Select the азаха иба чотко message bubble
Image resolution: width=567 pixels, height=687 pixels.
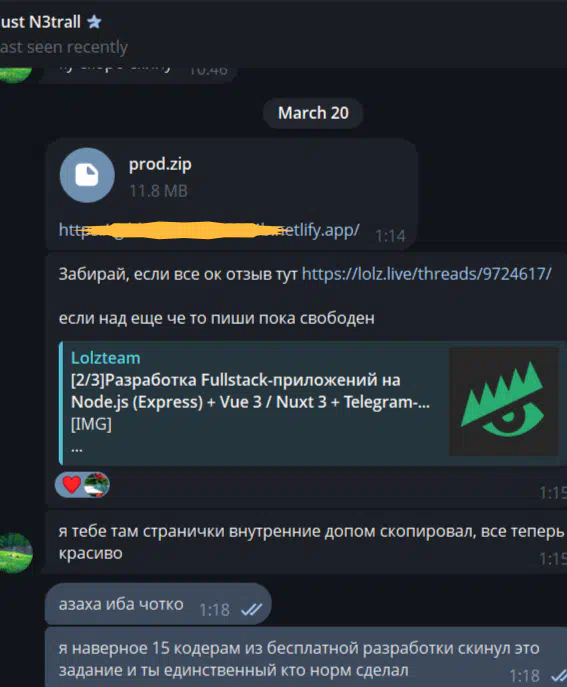coord(158,604)
